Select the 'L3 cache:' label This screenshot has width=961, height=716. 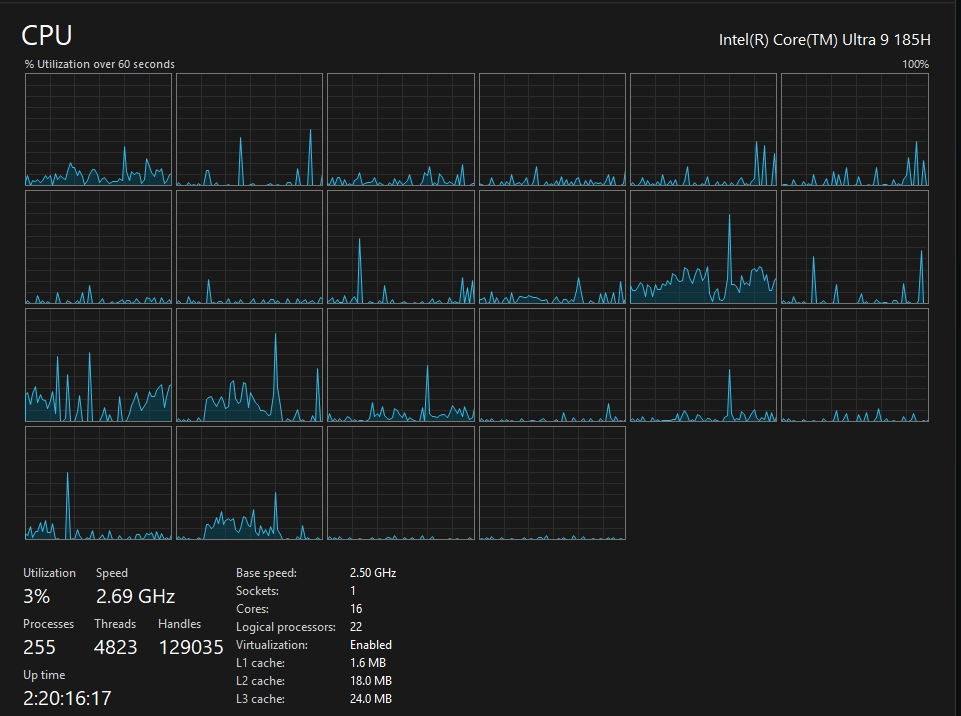(260, 699)
